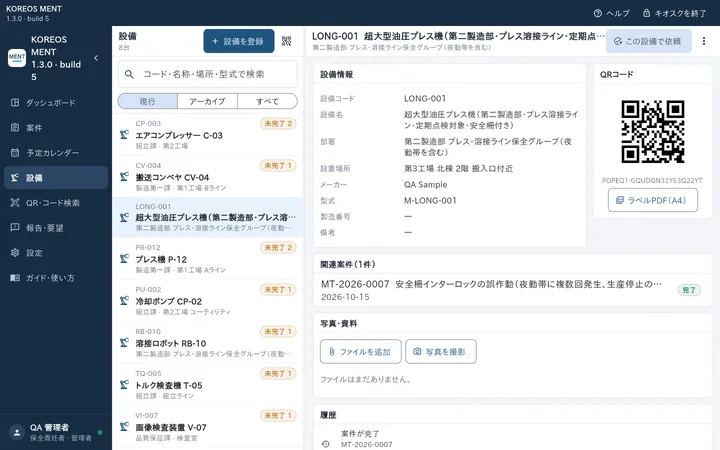Click the 設備を登録 button
Viewport: 720px width, 450px height.
point(239,41)
